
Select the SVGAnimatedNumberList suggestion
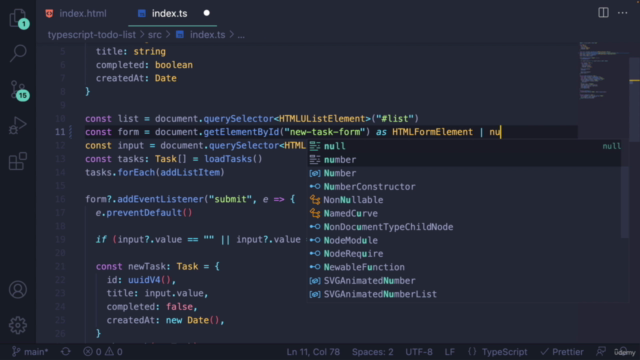pyautogui.click(x=464, y=294)
